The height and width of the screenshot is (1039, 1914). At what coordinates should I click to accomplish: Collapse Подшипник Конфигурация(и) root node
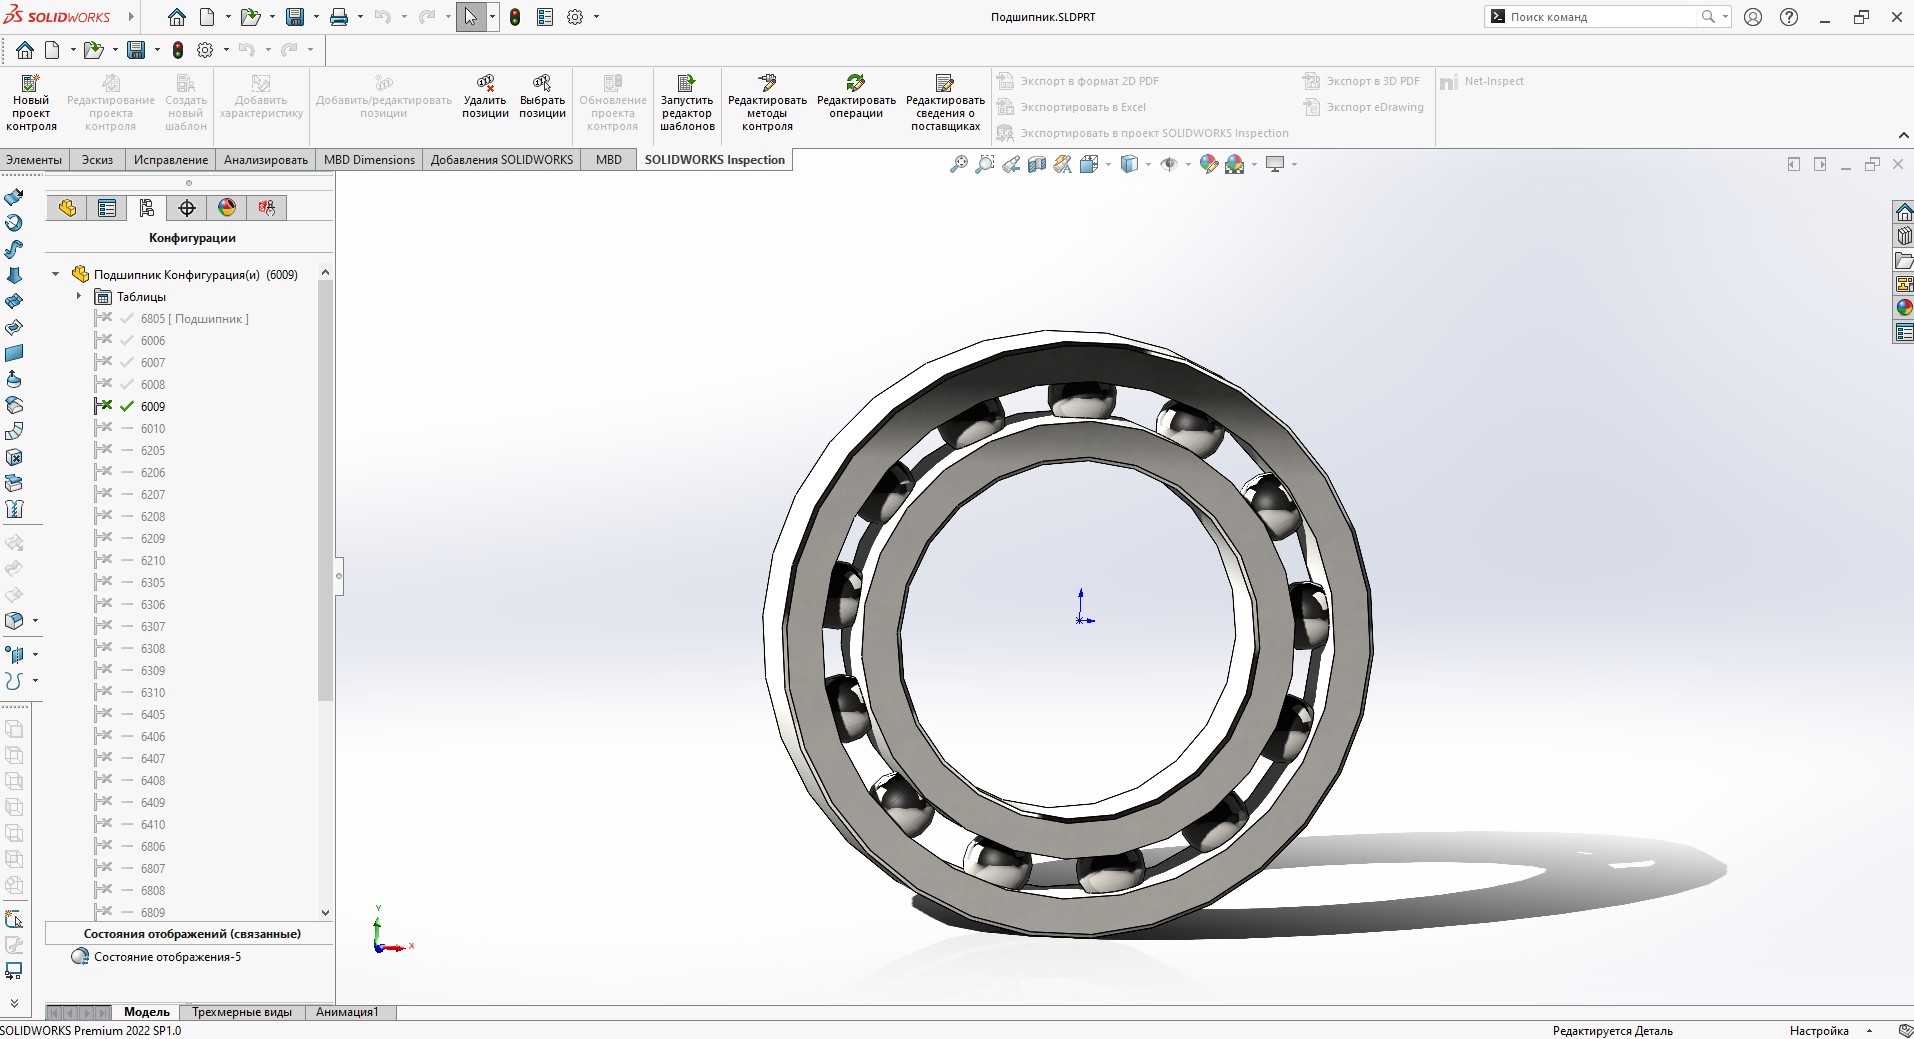[x=56, y=274]
